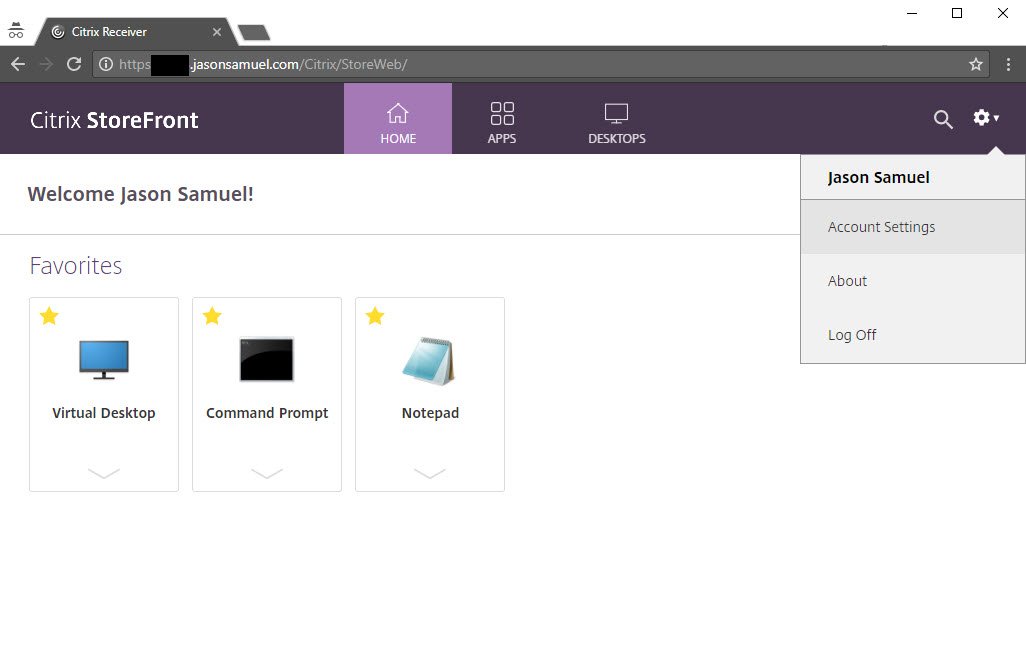Open the settings gear menu
Screen dimensions: 1026x660
(x=985, y=118)
